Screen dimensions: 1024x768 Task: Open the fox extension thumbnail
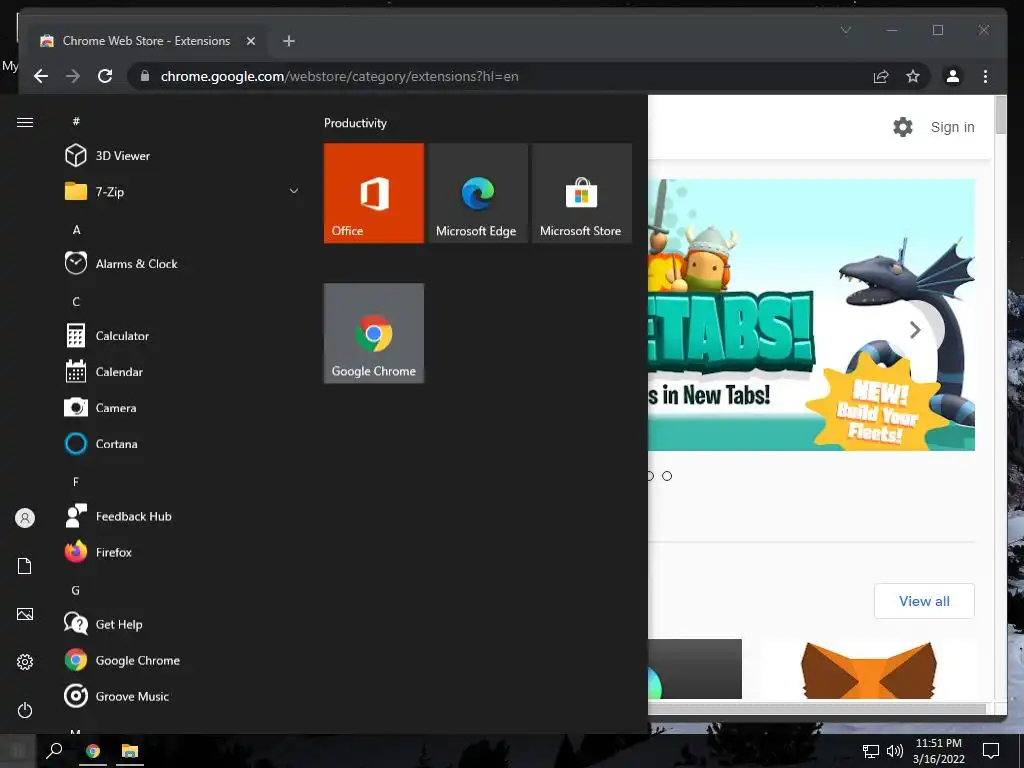[868, 669]
